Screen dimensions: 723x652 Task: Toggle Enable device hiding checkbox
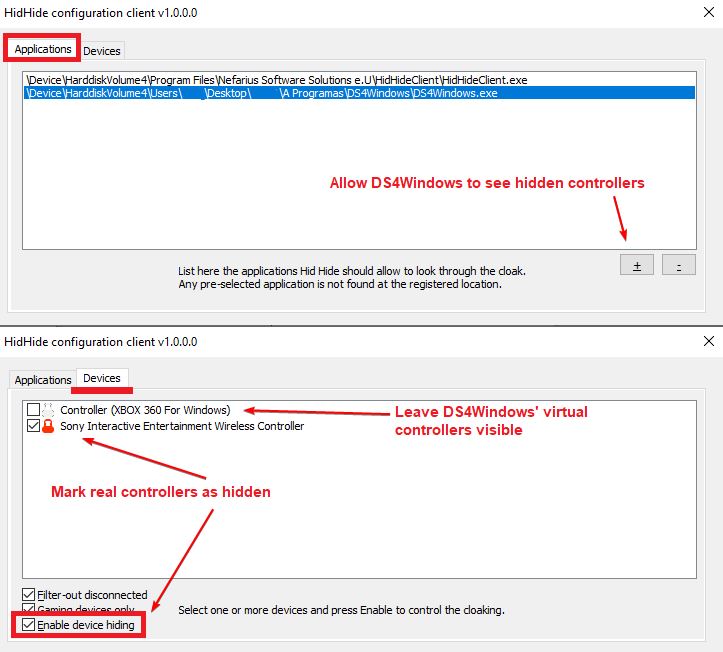(x=29, y=625)
